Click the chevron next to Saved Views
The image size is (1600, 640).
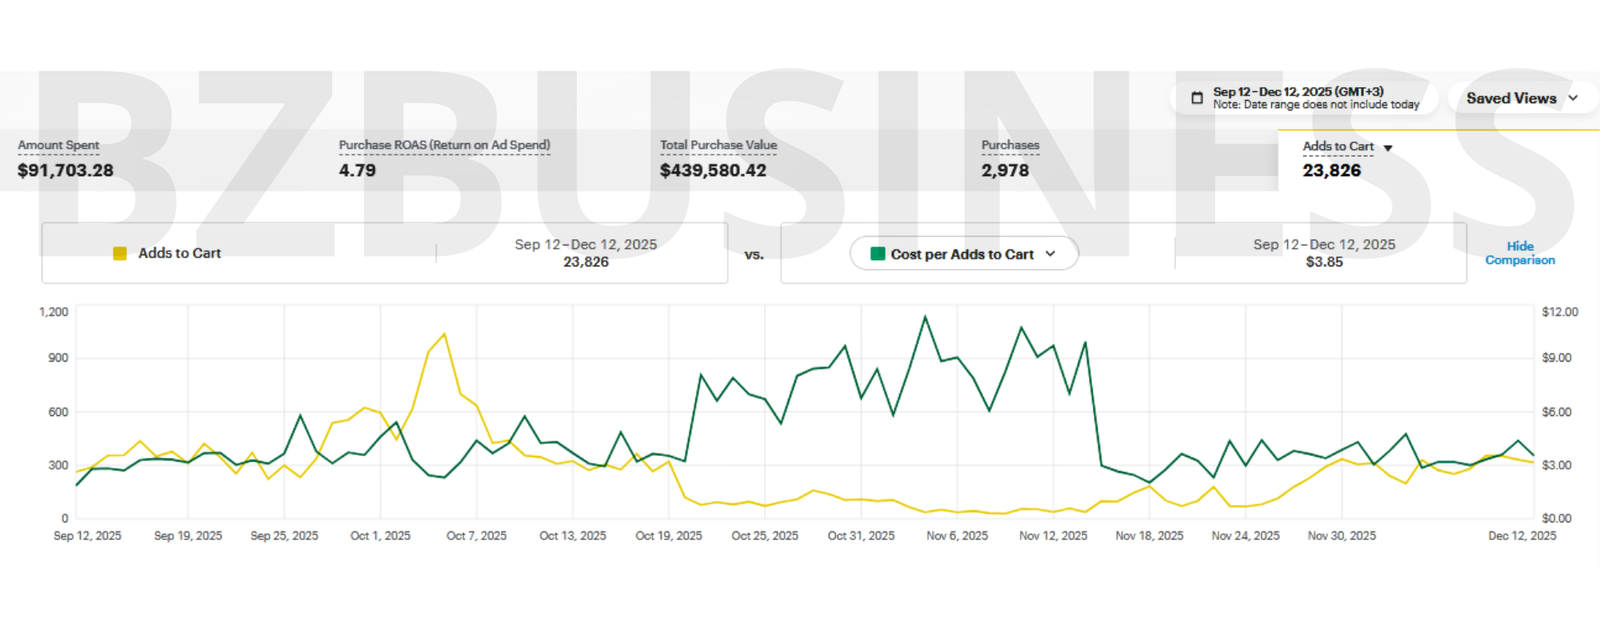(1573, 98)
